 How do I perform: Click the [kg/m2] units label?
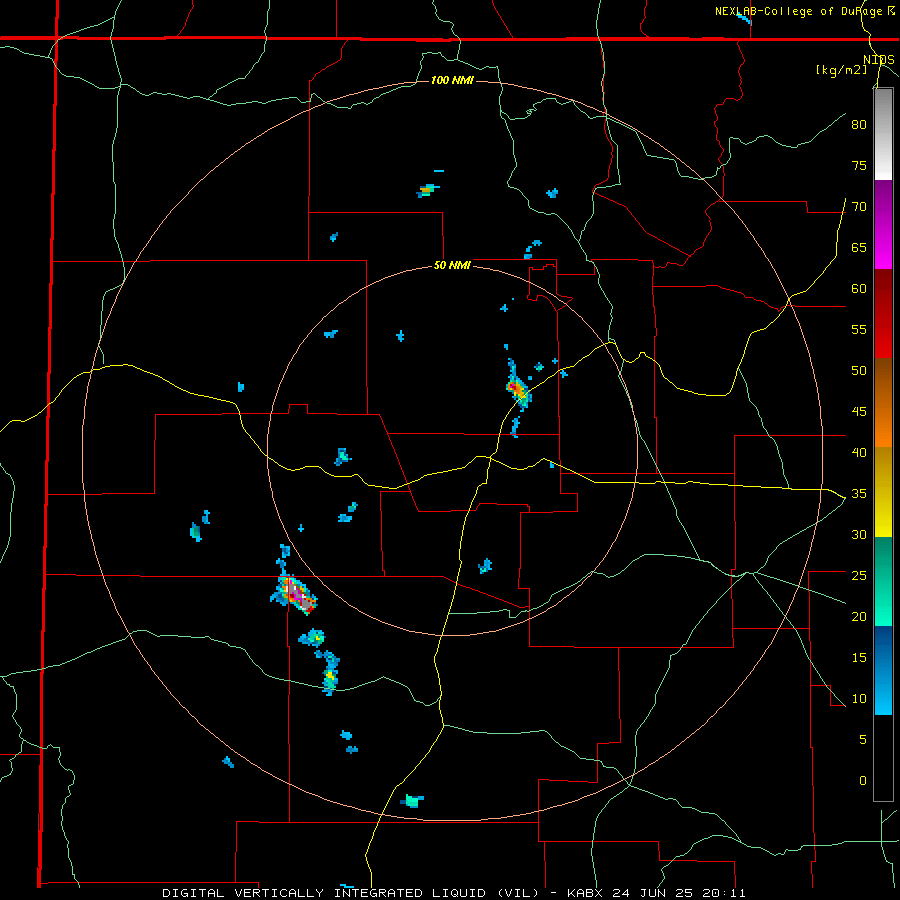point(841,70)
